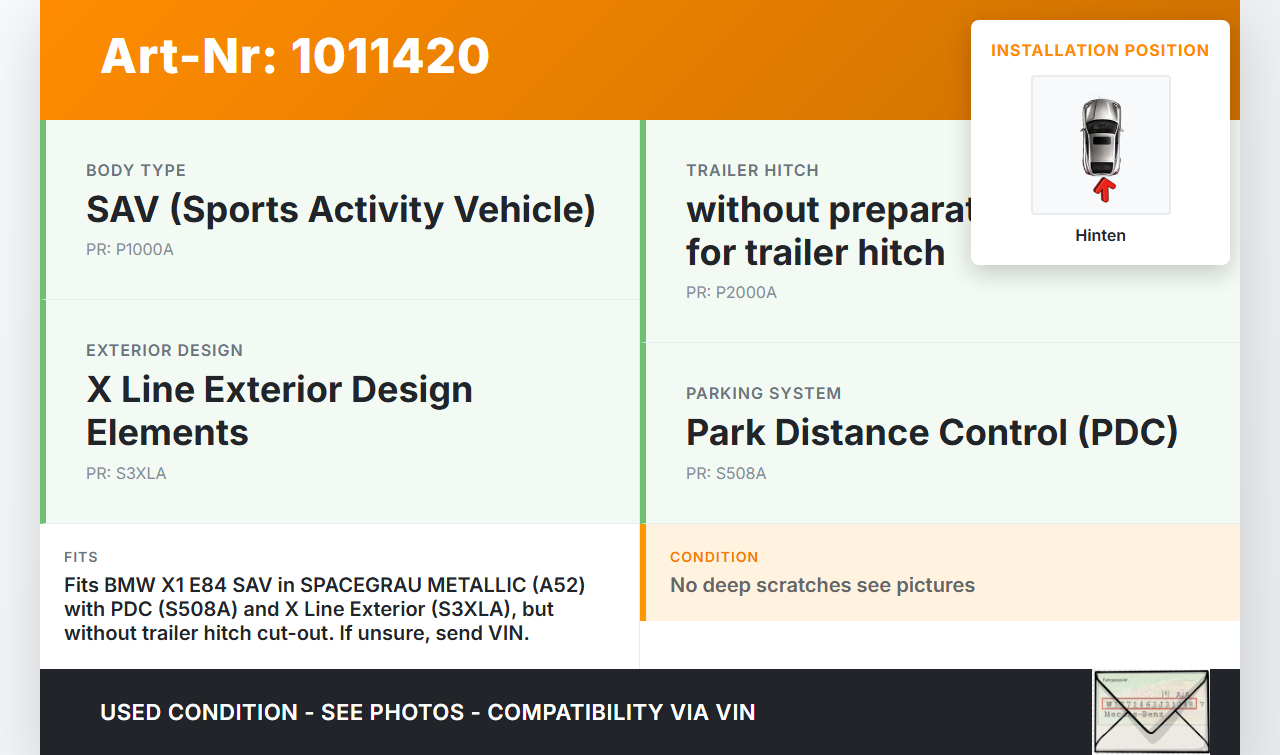Click the No deep scratches condition note
Screen dimensions: 1280x755
822,585
